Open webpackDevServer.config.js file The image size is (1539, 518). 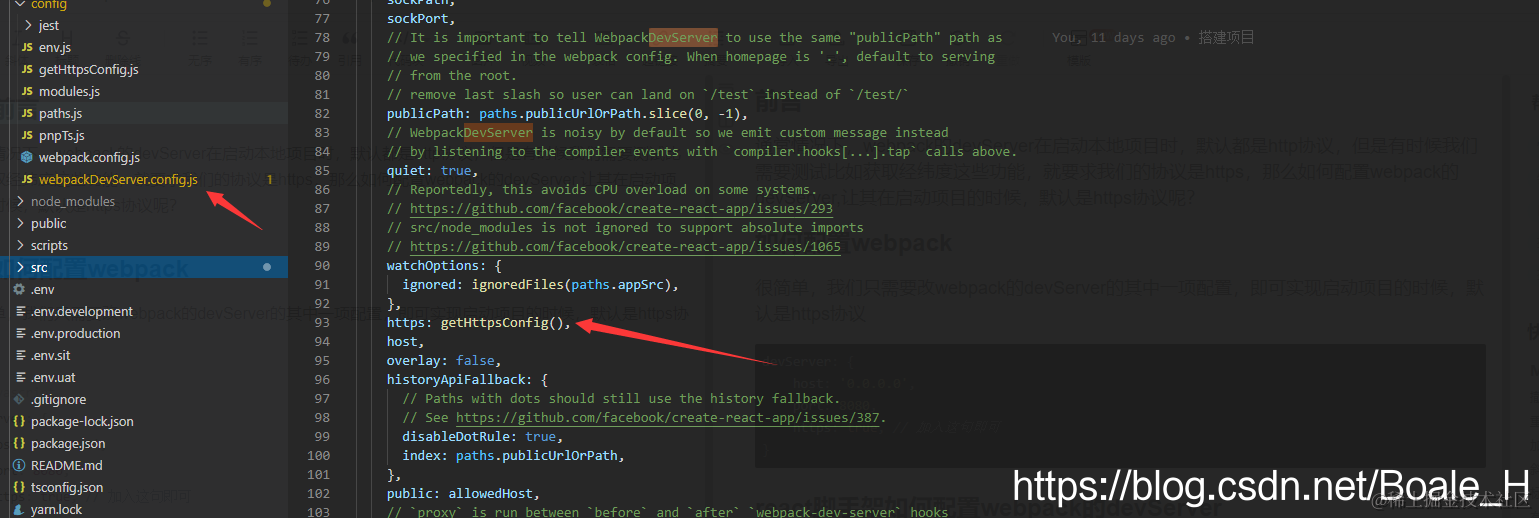click(118, 179)
